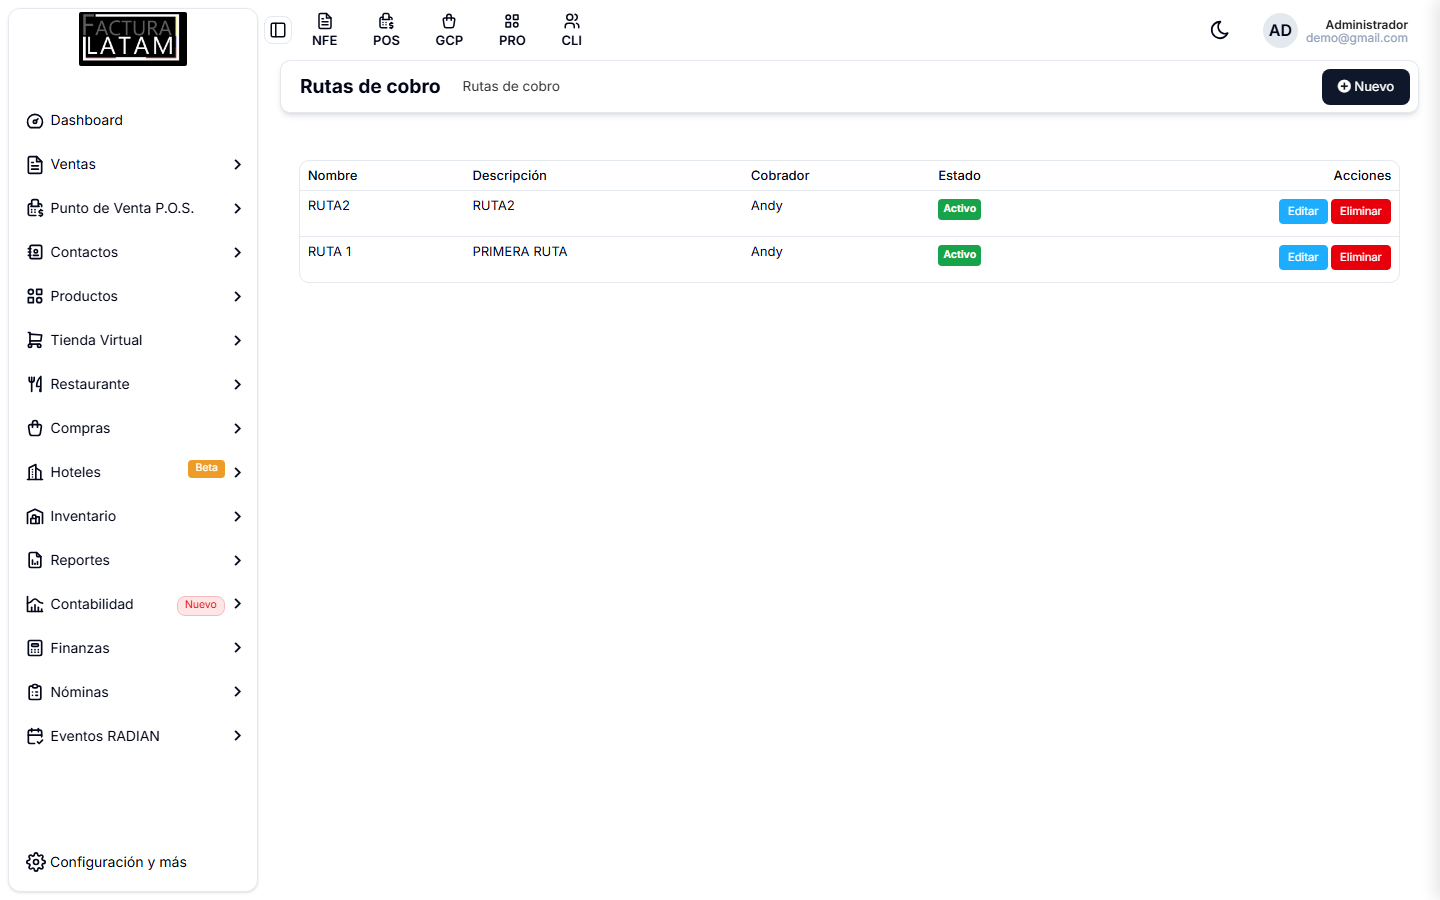Click the Restaurante cutlery icon
The image size is (1440, 900).
point(35,385)
